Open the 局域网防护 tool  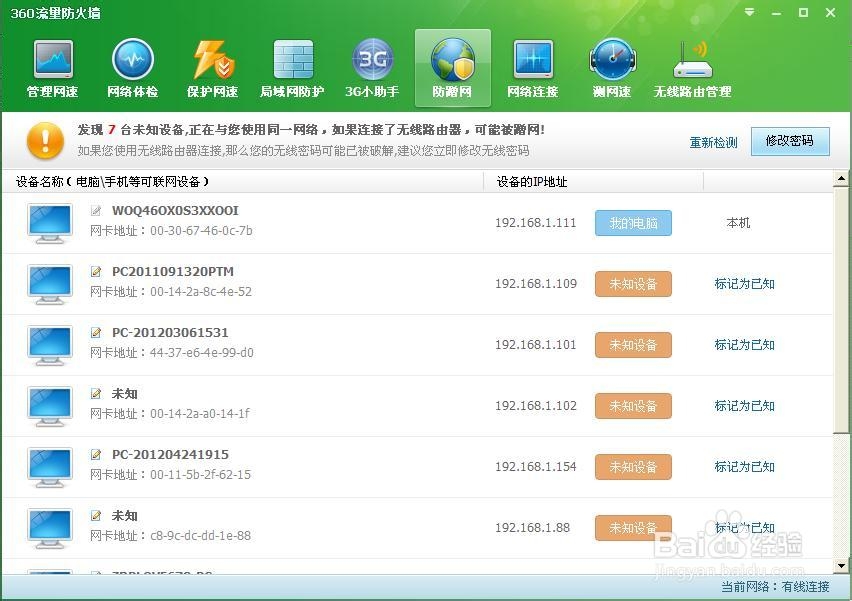[292, 68]
